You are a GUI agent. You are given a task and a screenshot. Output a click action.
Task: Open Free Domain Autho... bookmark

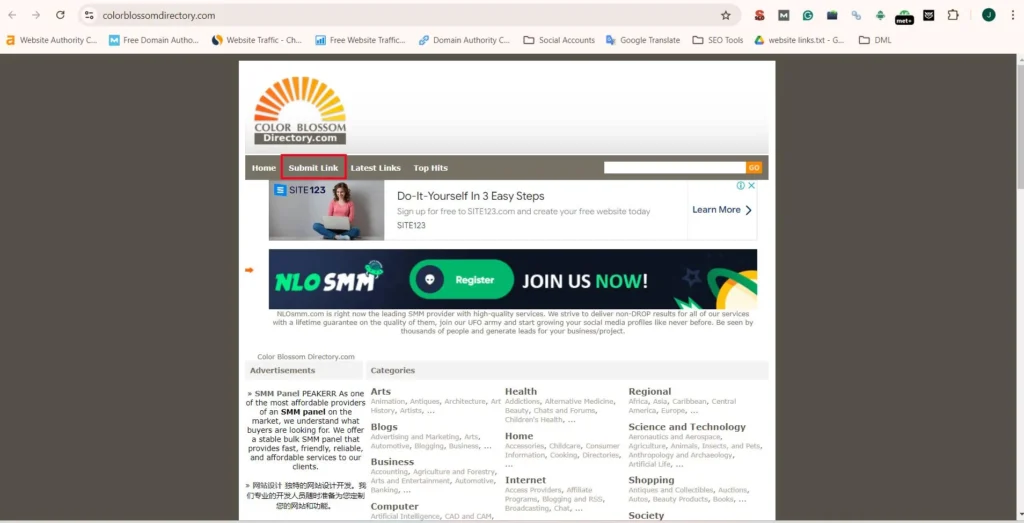tap(153, 40)
